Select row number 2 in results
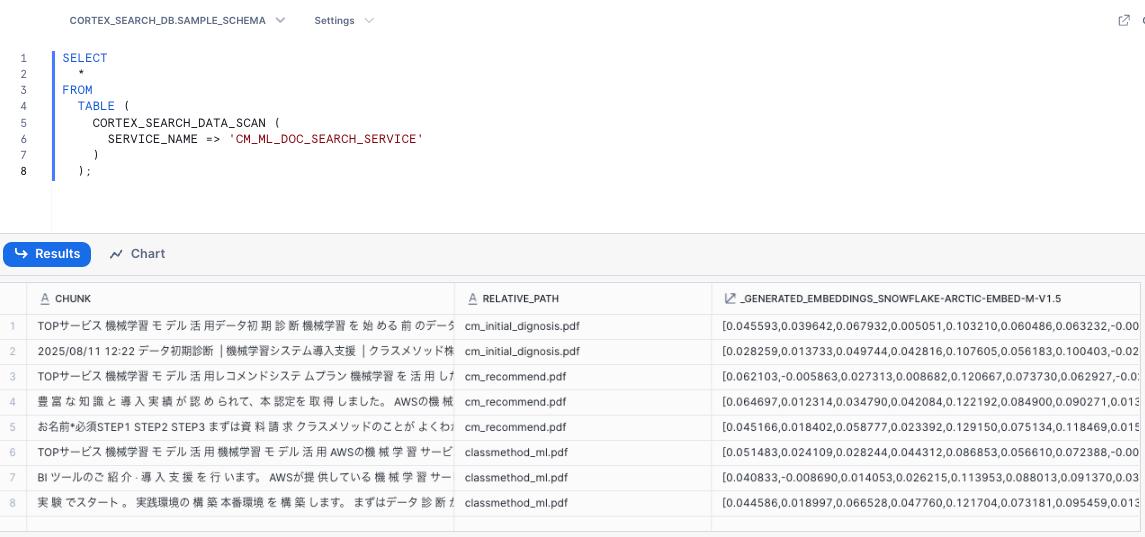The width and height of the screenshot is (1145, 537). (x=12, y=351)
